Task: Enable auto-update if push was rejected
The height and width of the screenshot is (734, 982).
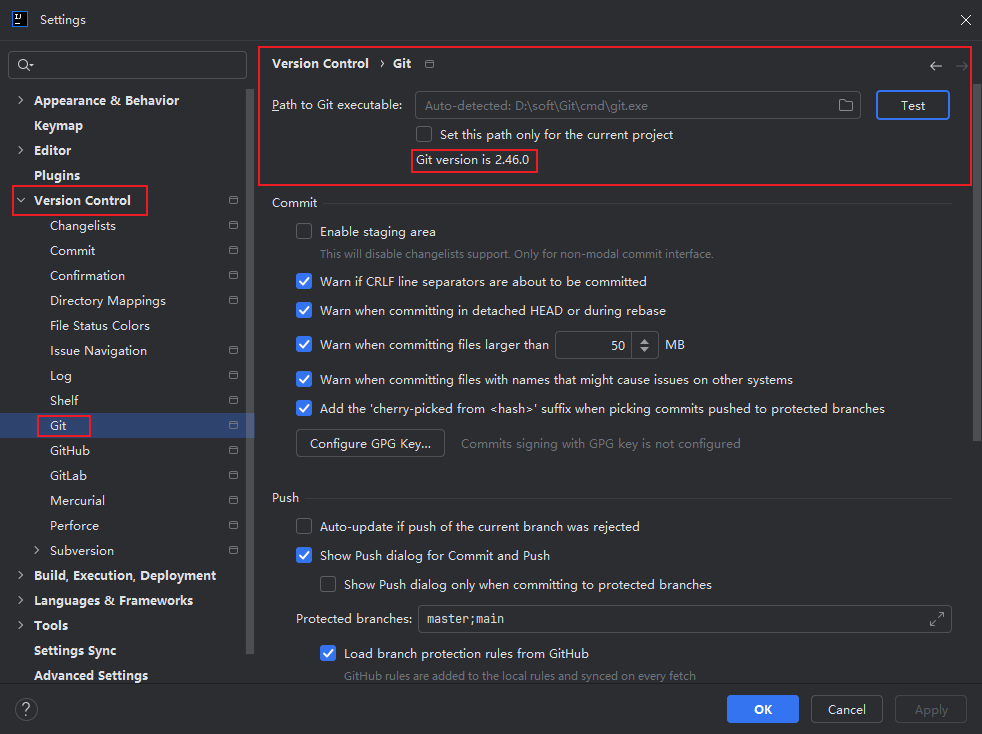Action: pyautogui.click(x=304, y=527)
